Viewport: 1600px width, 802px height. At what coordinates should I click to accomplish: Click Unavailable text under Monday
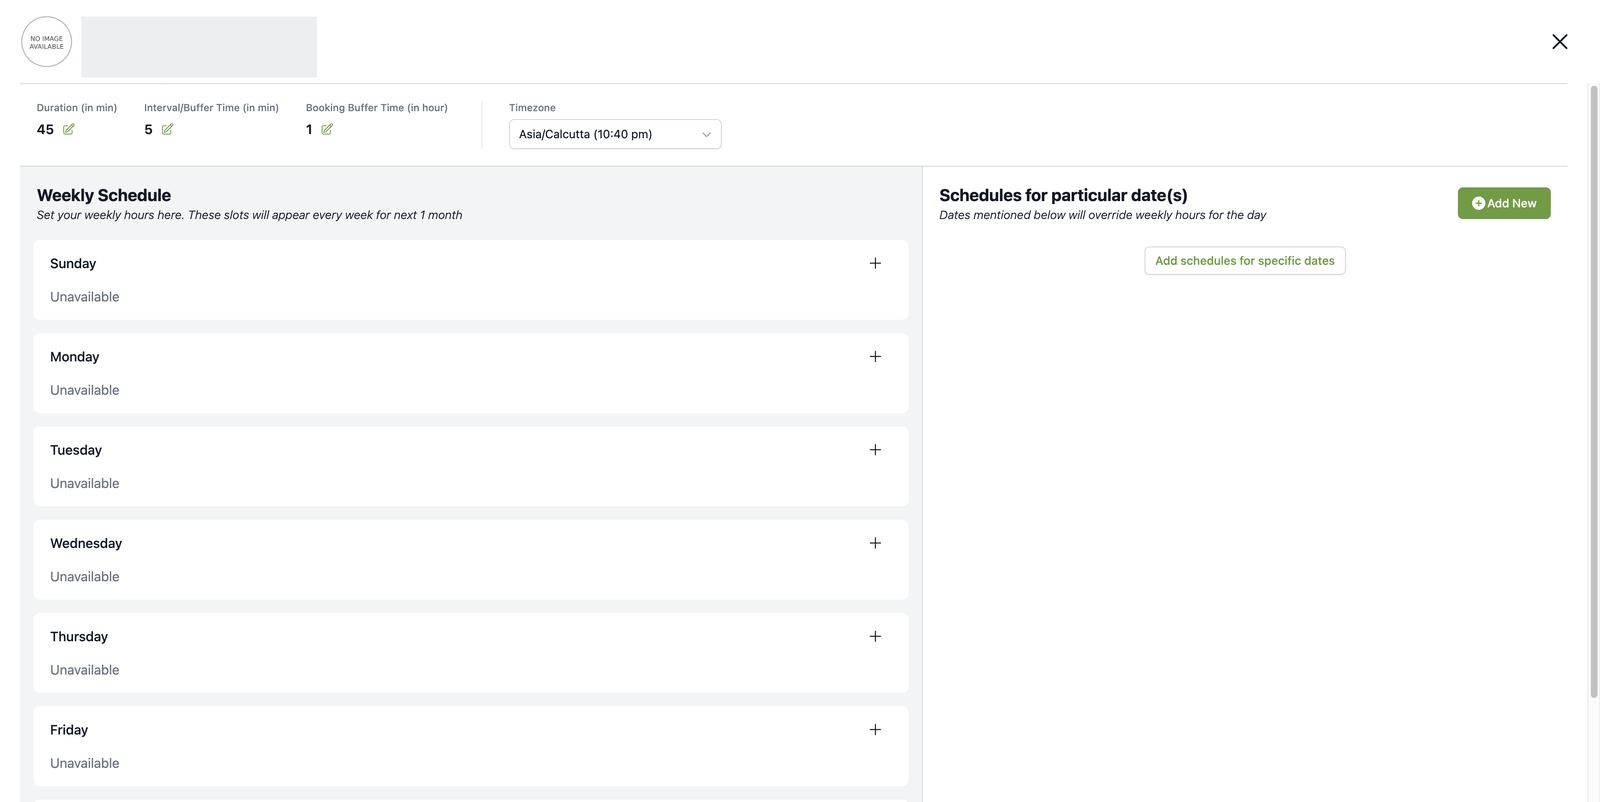pos(85,390)
